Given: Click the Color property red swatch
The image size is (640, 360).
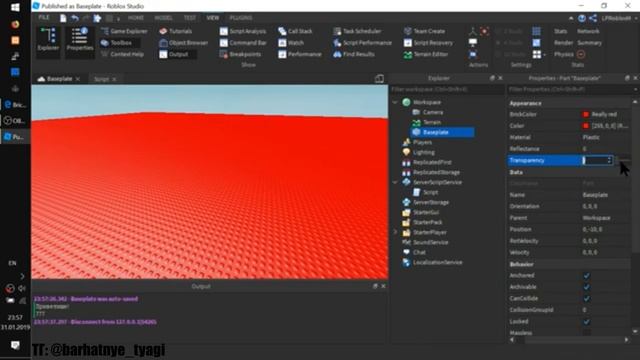Looking at the screenshot, I should point(586,126).
